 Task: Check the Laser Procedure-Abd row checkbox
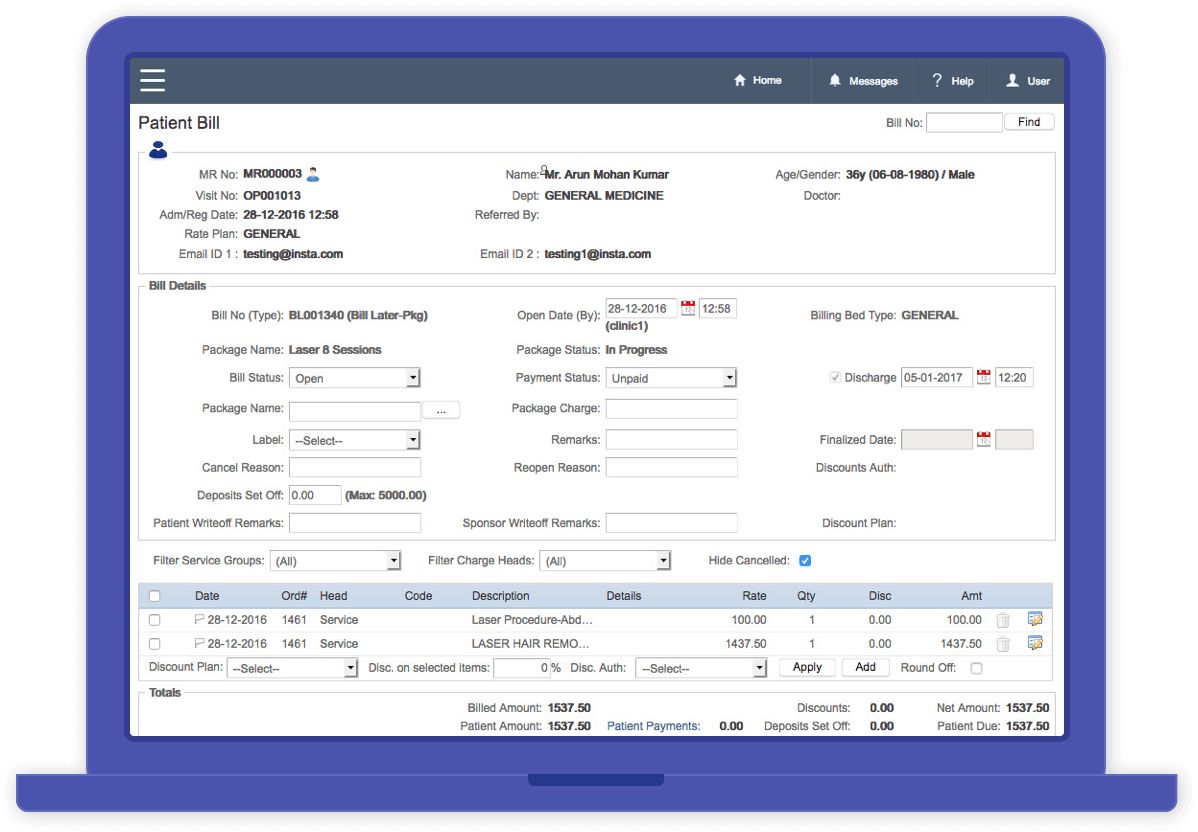pos(154,620)
